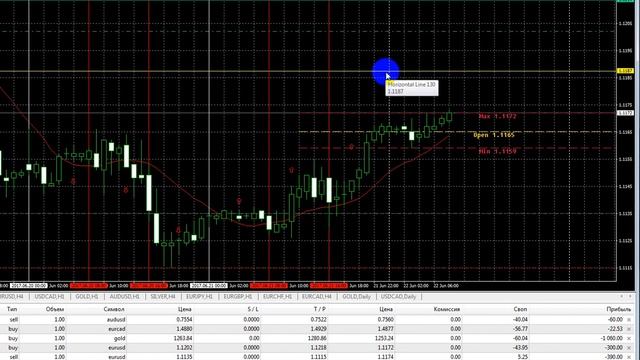640x360 pixels.
Task: Click eurusd swap value -43.95
Action: 520,348
